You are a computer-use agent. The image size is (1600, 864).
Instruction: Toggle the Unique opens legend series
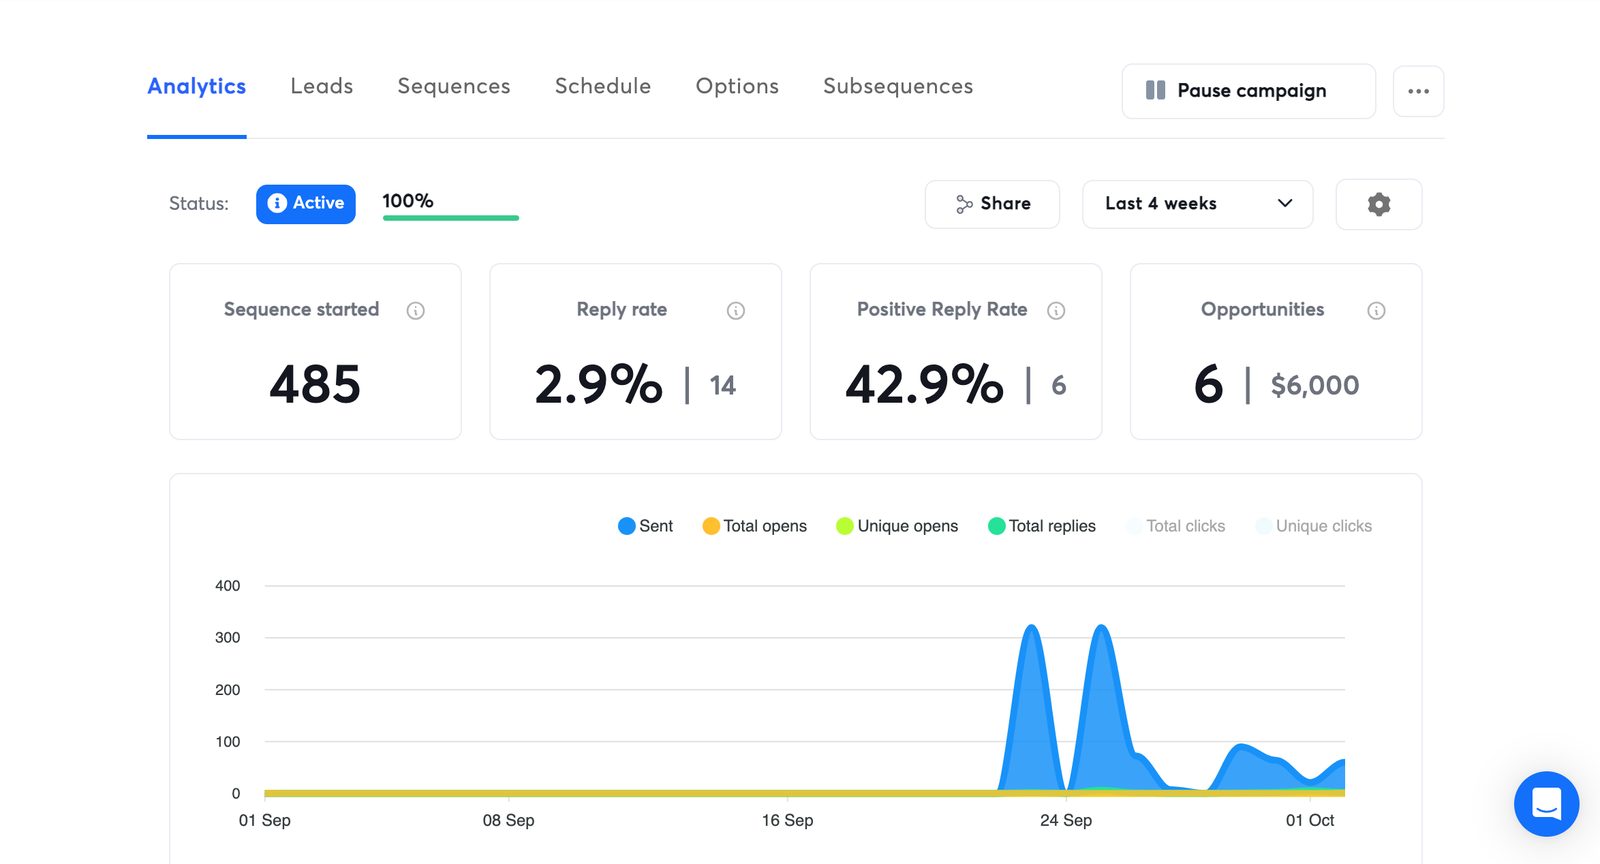point(897,526)
